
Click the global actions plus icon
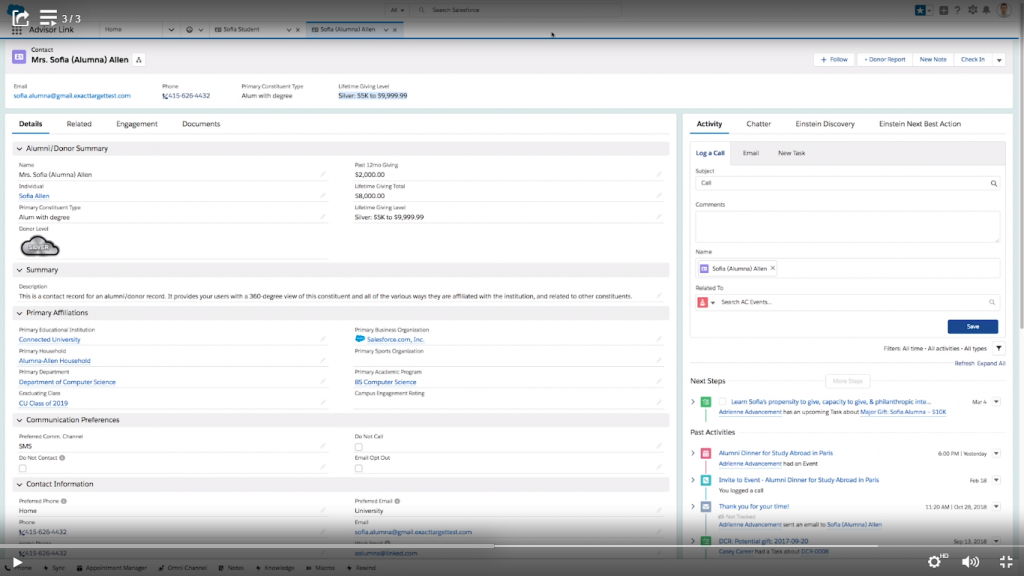pyautogui.click(x=944, y=10)
